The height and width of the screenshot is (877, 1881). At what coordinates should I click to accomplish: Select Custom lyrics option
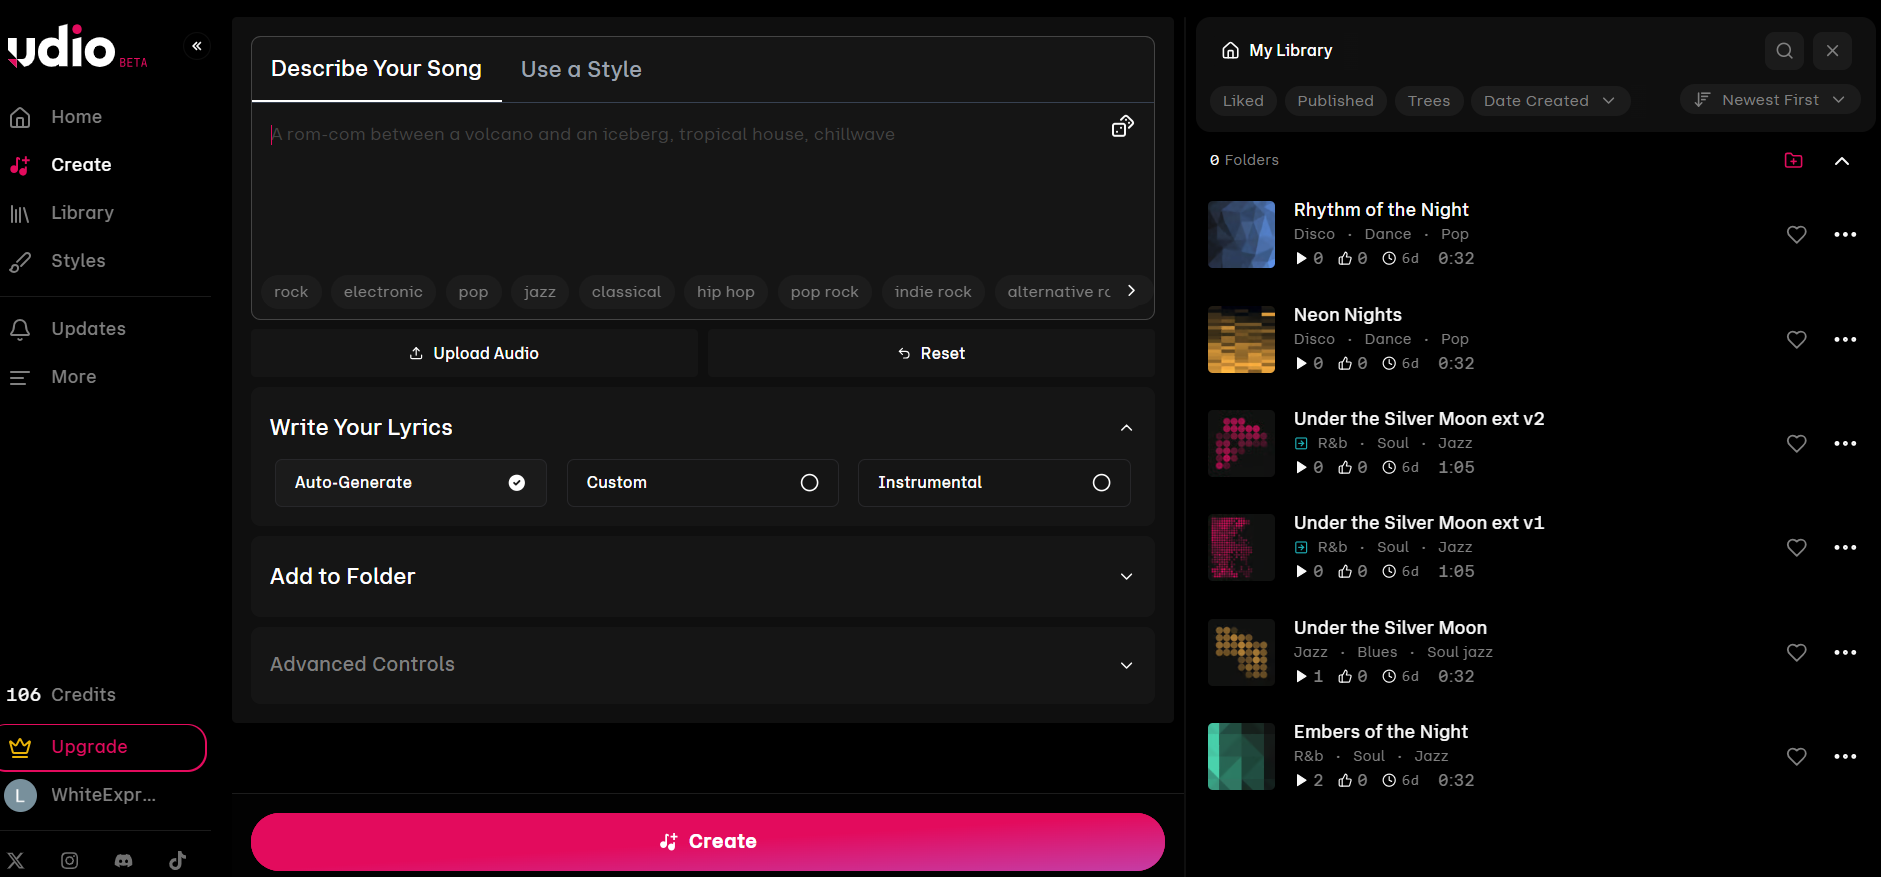click(703, 483)
